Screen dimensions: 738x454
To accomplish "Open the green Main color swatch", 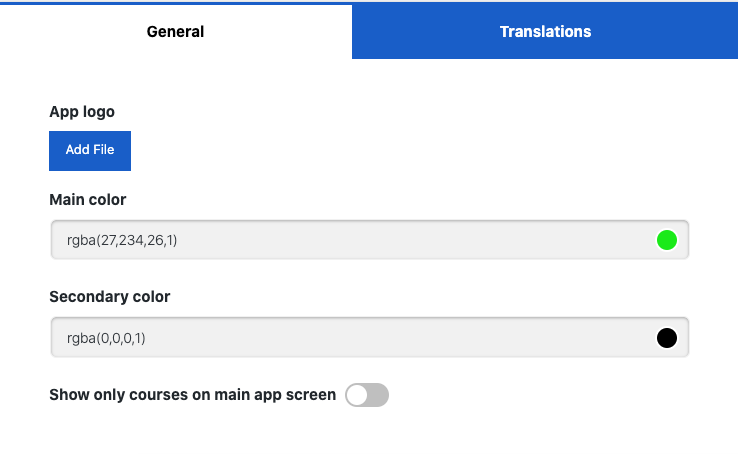I will tap(667, 240).
